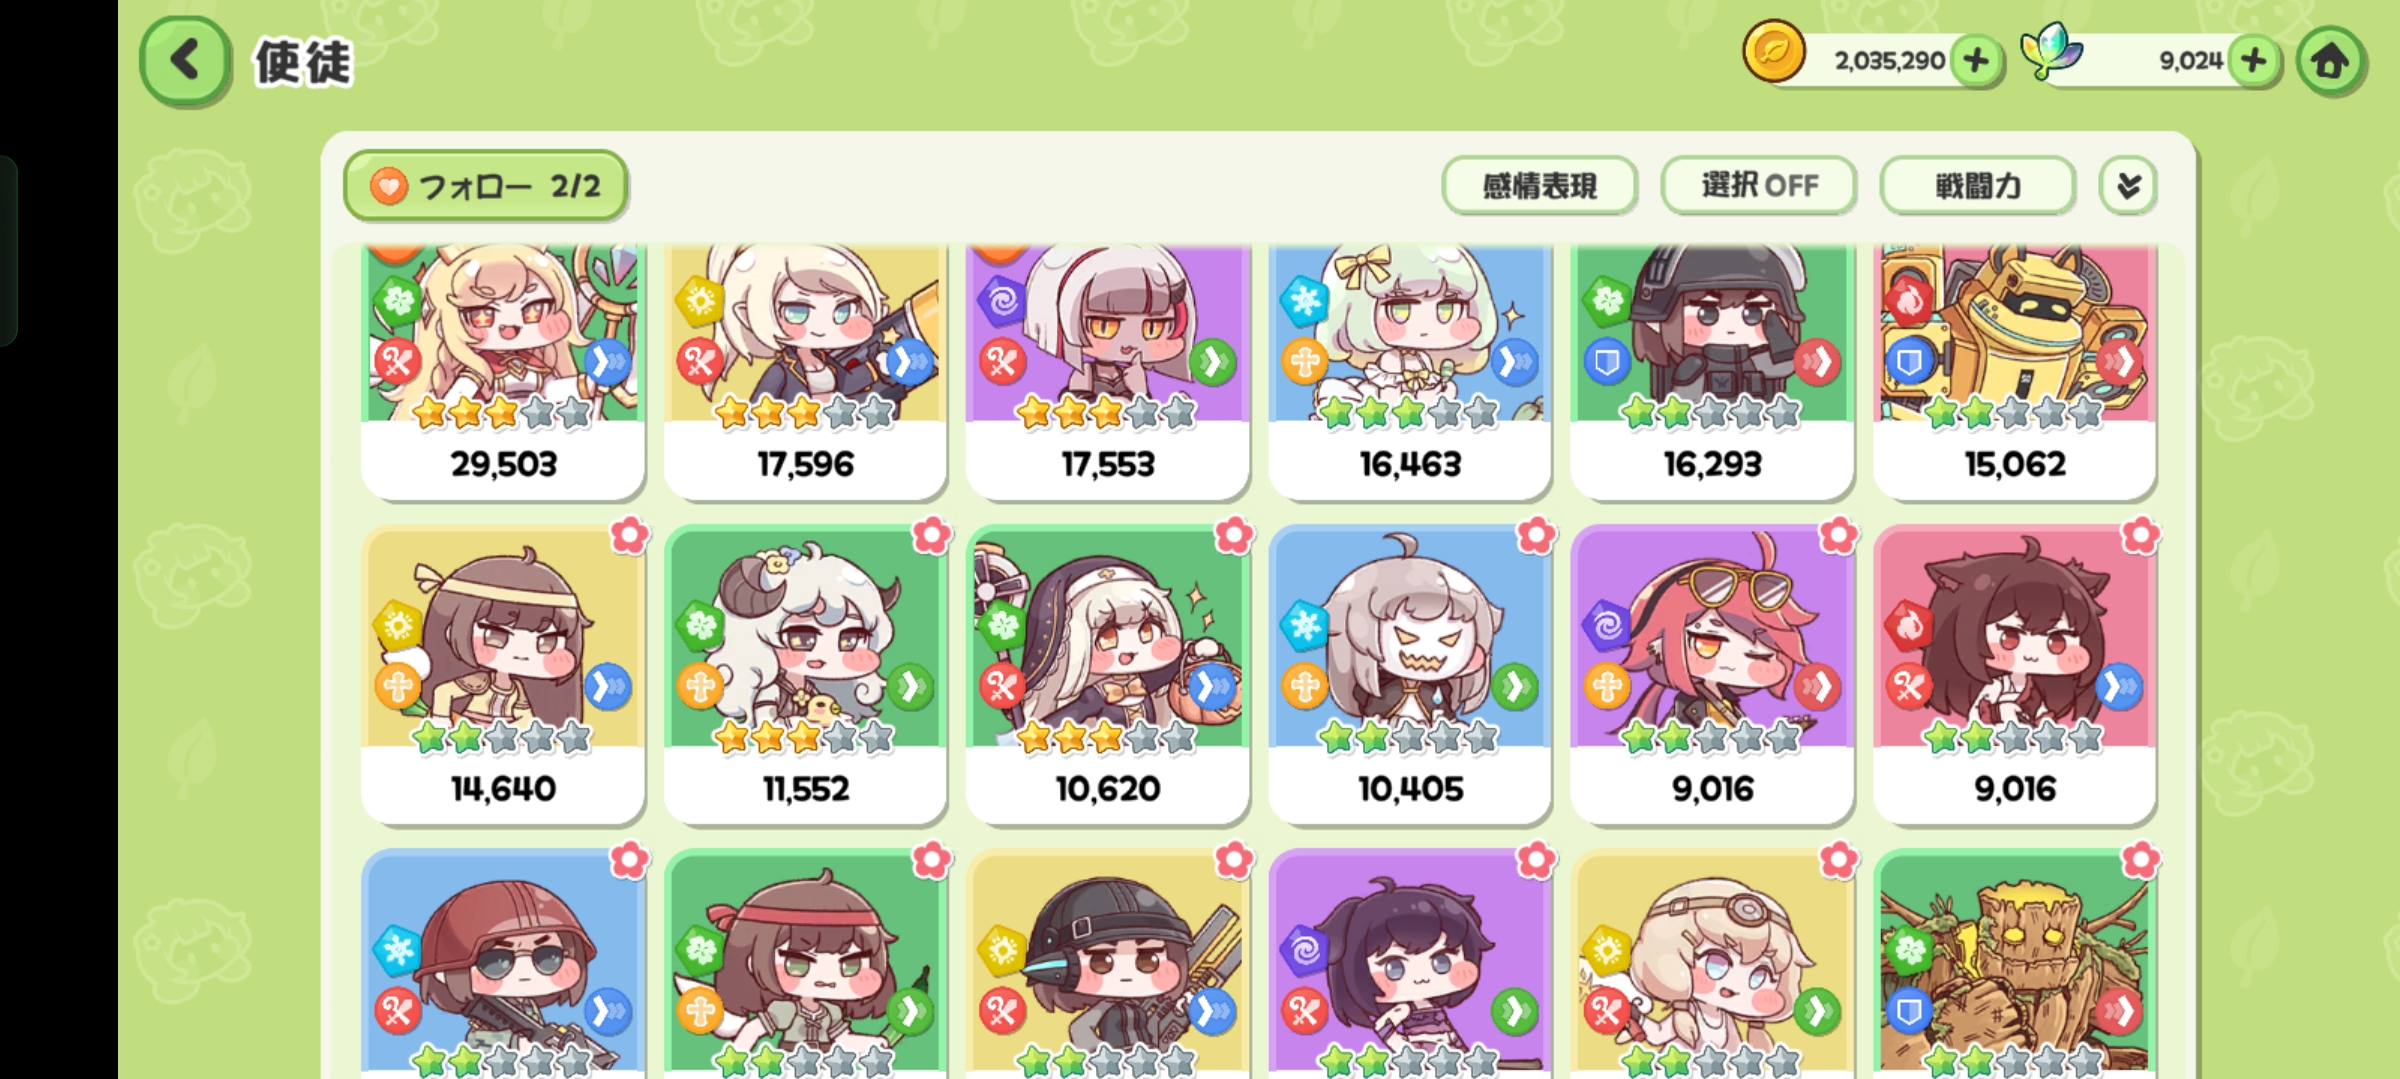Open the 戦闘力 sort dropdown

(x=1978, y=186)
